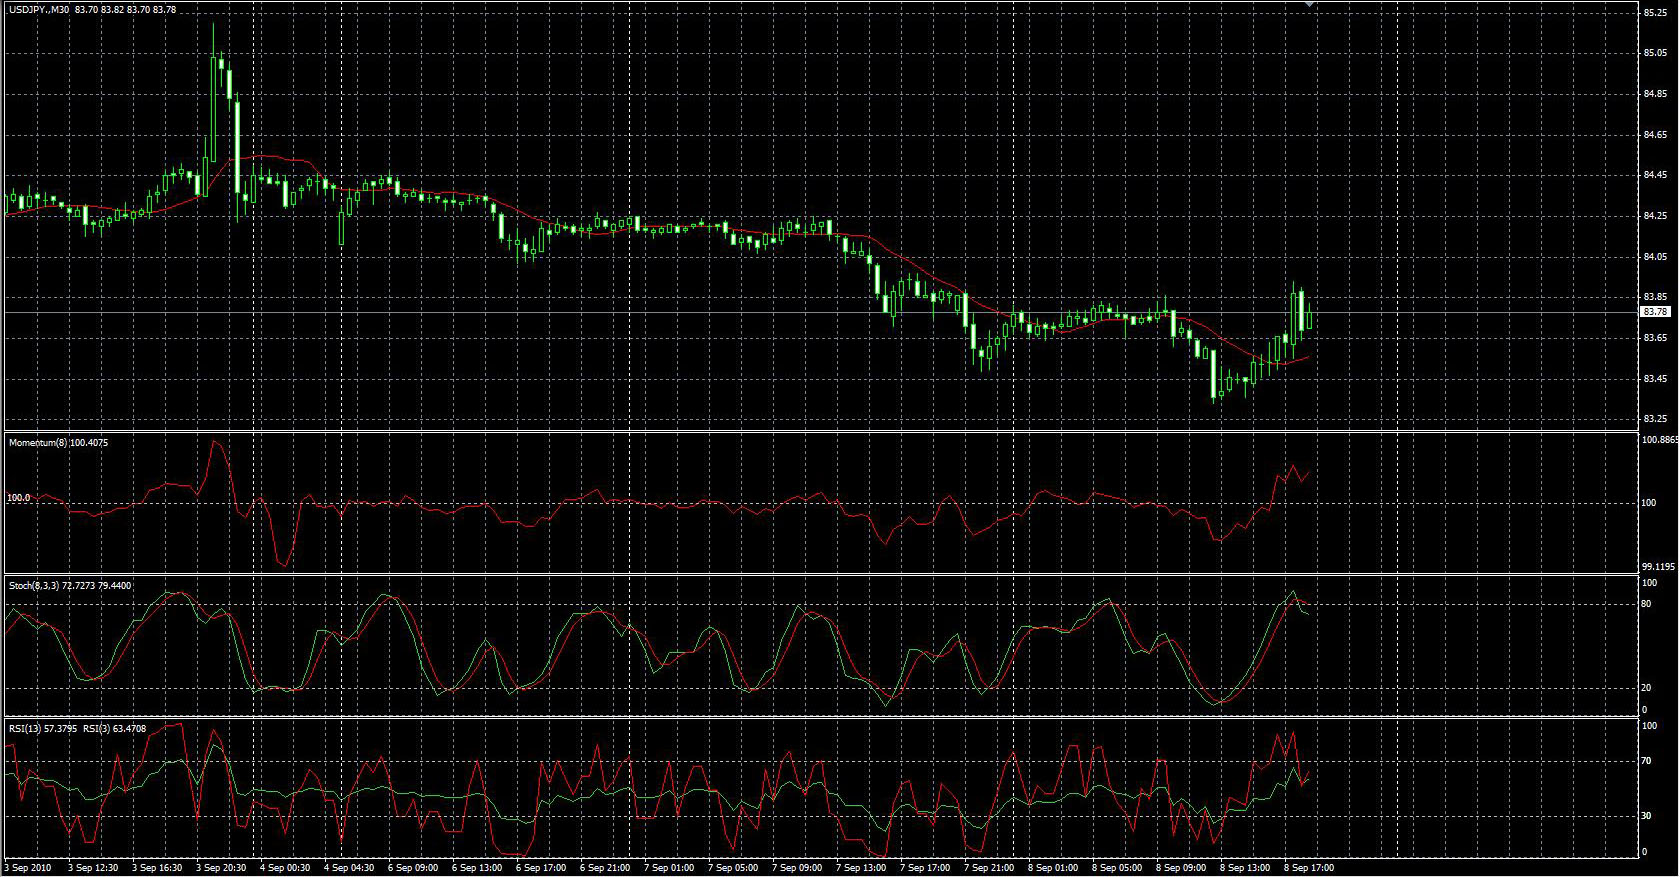Click the 80 level on Stochastic scale
Viewport: 1680px width, 877px height.
tap(1648, 604)
